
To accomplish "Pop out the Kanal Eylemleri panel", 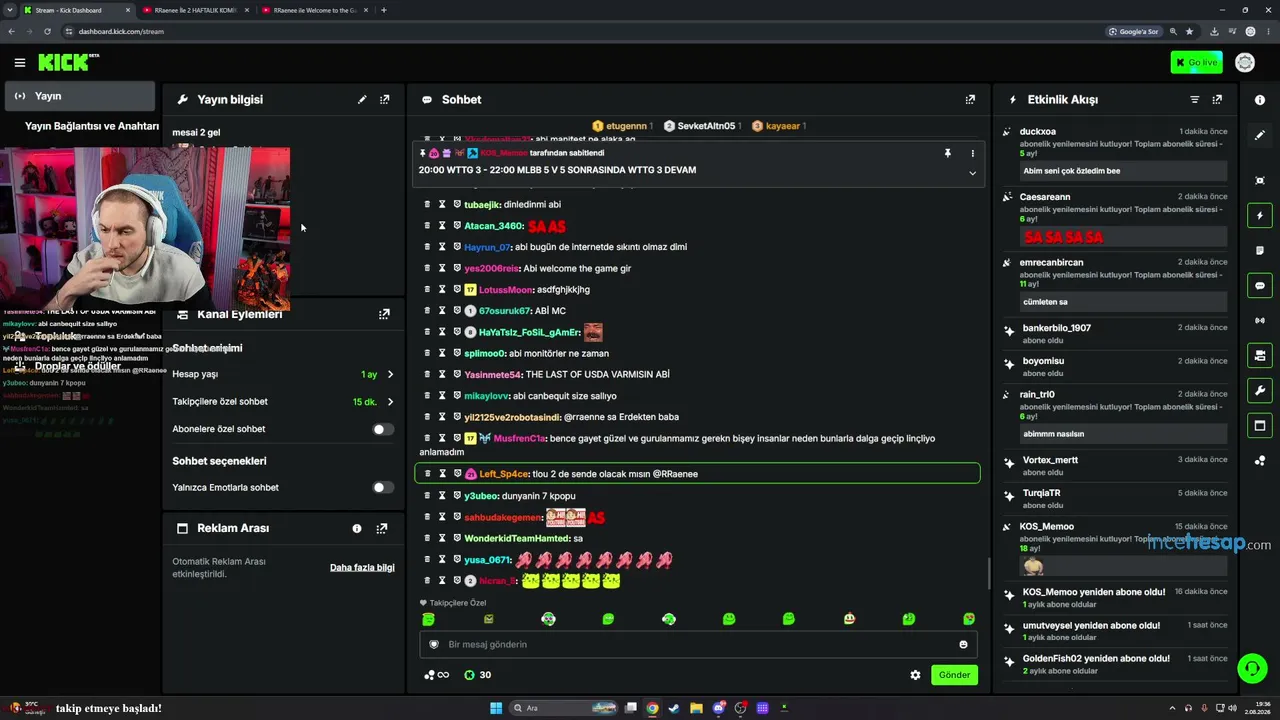I will (x=384, y=314).
